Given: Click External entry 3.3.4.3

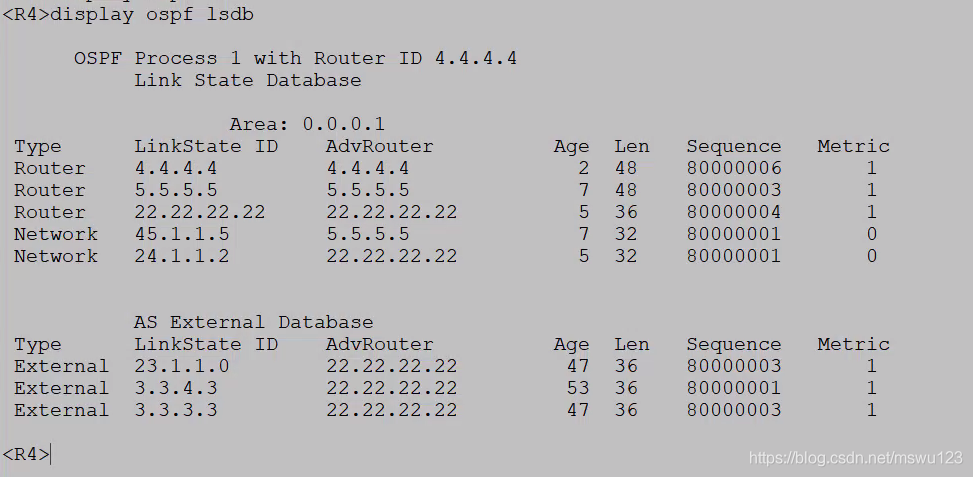Looking at the screenshot, I should point(176,388).
